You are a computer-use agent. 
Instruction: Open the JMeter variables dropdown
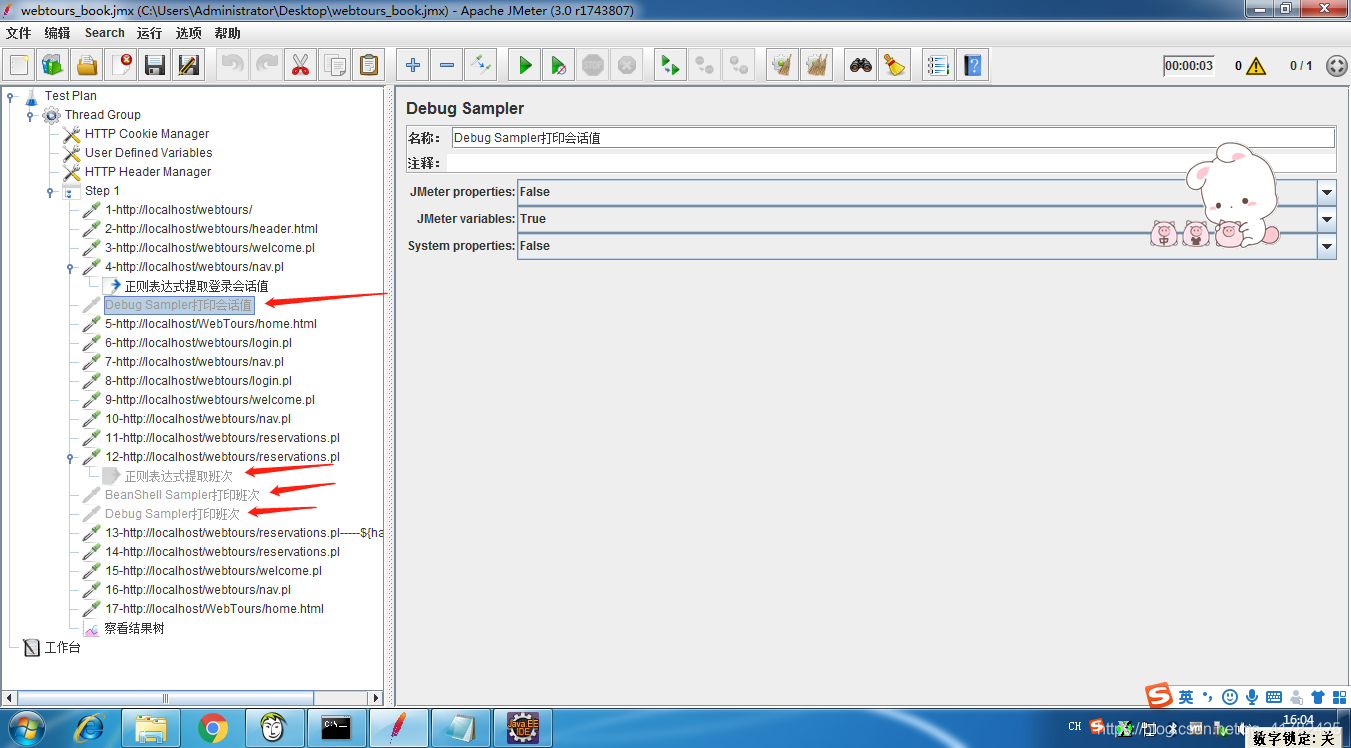[1327, 219]
